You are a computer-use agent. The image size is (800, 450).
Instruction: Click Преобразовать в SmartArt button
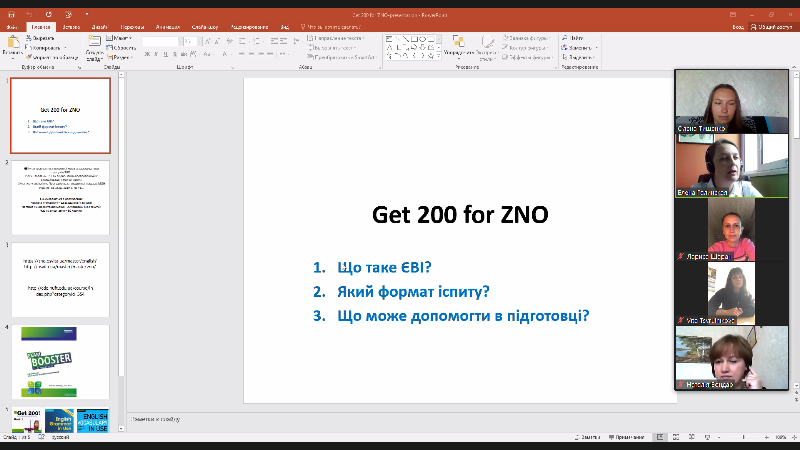point(341,58)
